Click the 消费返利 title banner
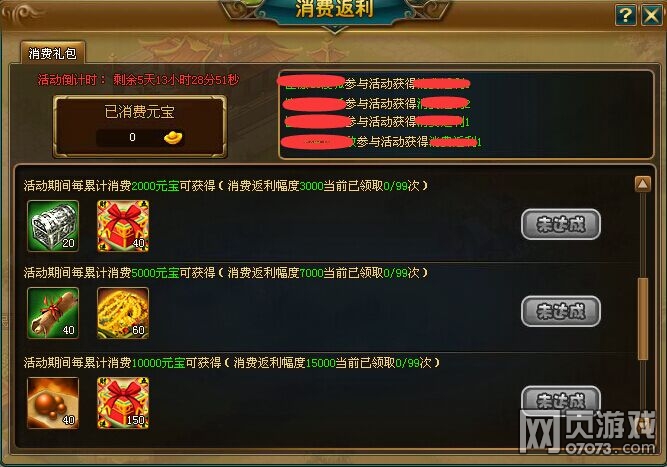The width and height of the screenshot is (667, 467). click(x=334, y=9)
